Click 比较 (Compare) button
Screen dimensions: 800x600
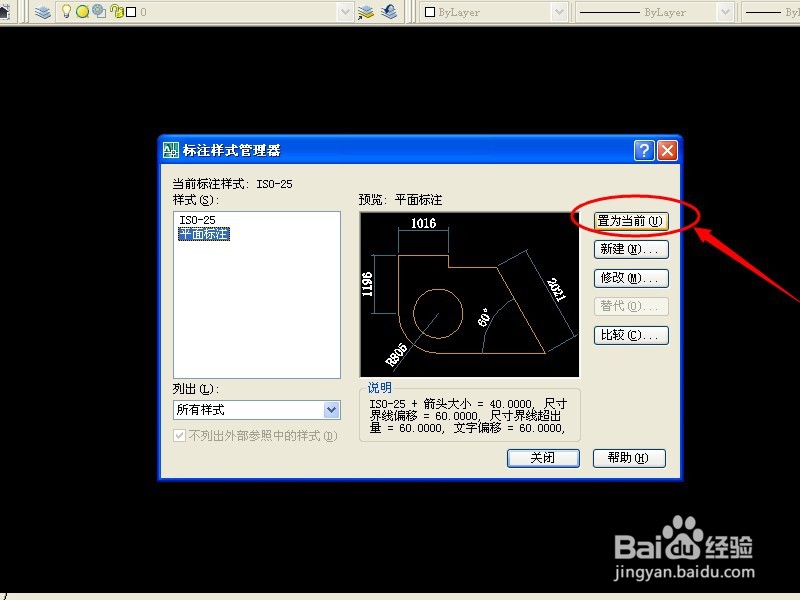pyautogui.click(x=631, y=335)
